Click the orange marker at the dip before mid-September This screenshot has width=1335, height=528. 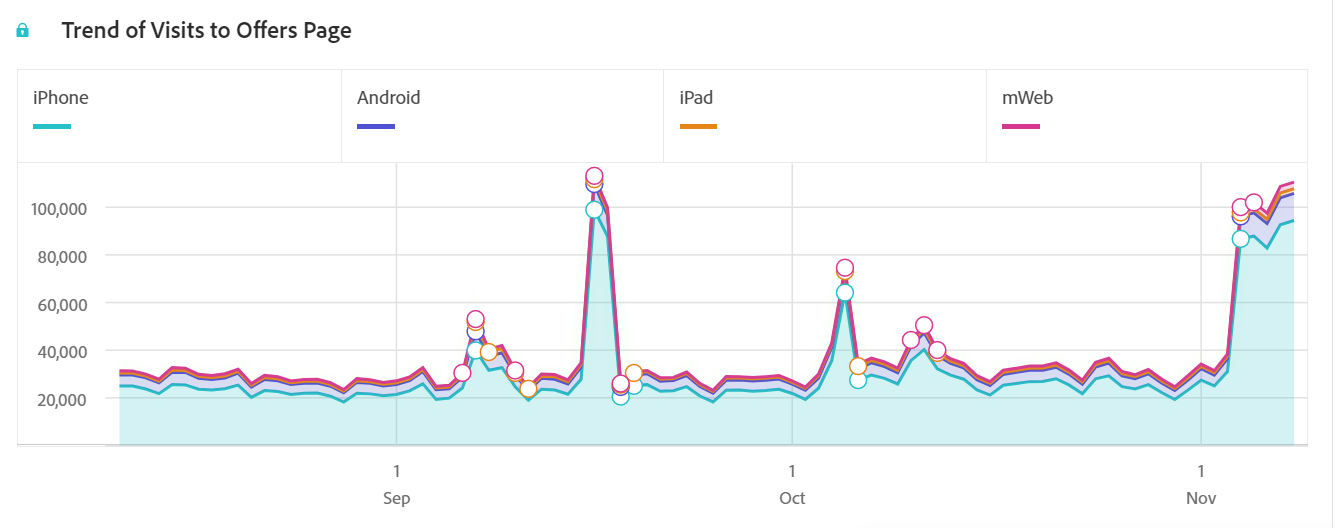(x=528, y=389)
